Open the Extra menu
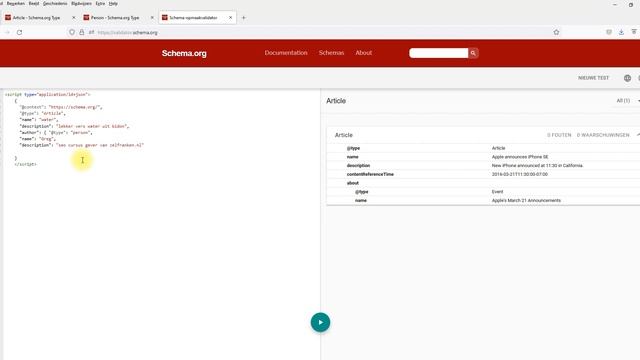This screenshot has width=640, height=360. coord(100,3)
